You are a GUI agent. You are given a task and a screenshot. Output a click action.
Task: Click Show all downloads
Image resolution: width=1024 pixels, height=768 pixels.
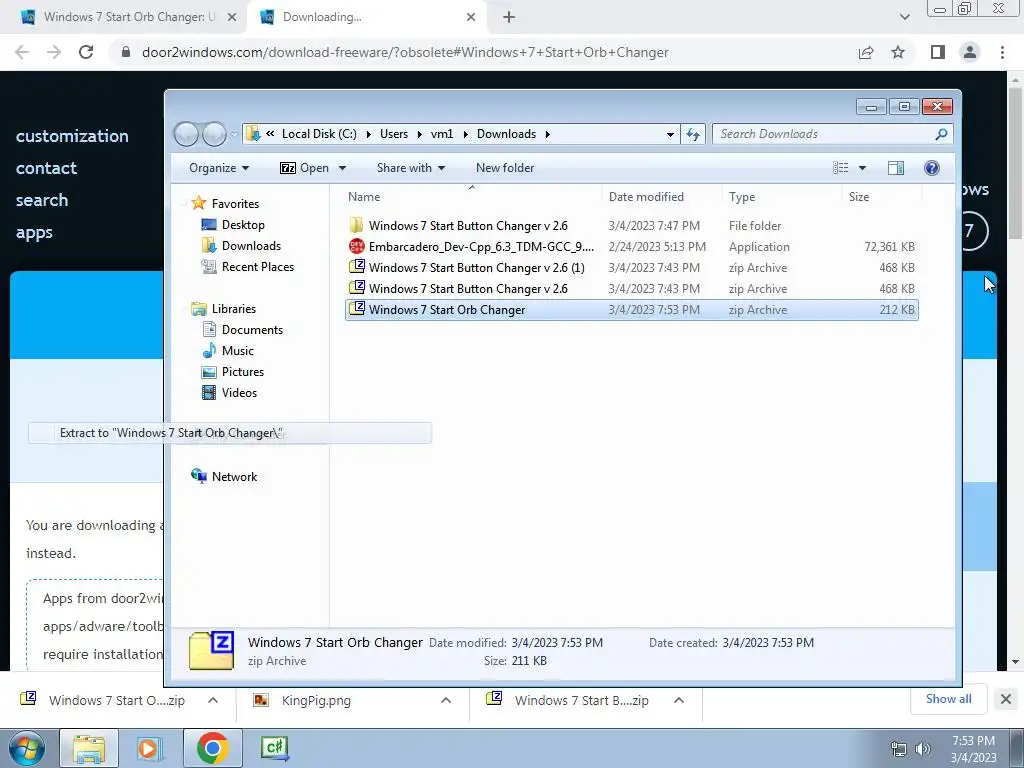point(948,699)
